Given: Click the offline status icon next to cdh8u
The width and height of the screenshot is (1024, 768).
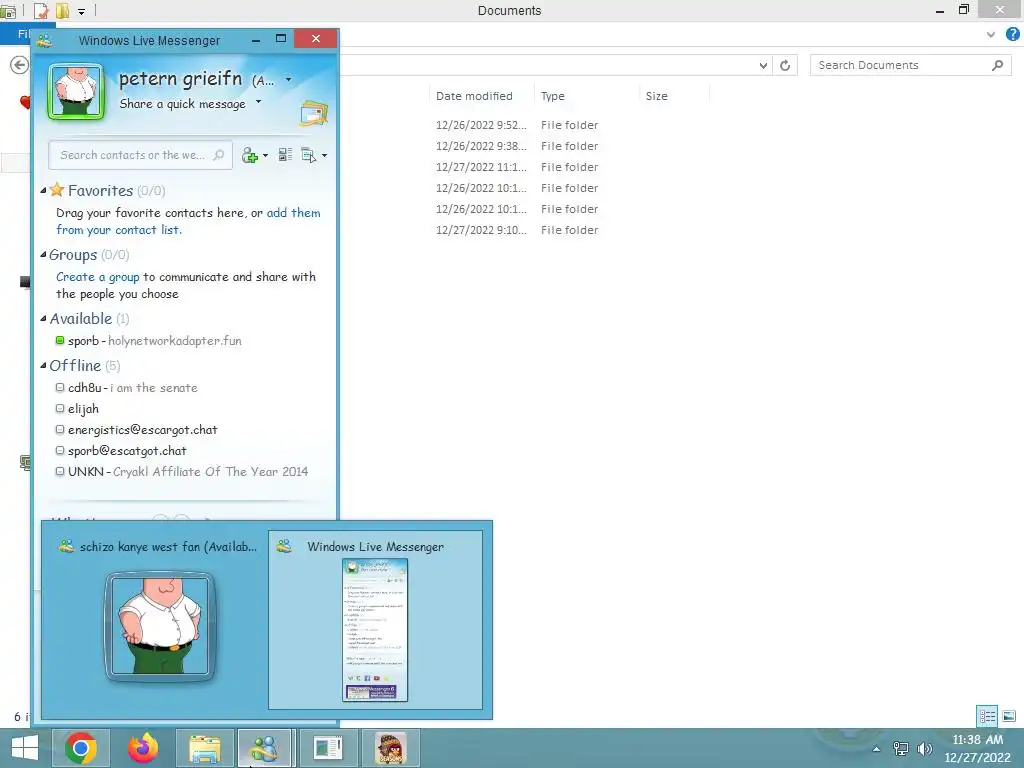Looking at the screenshot, I should point(60,387).
